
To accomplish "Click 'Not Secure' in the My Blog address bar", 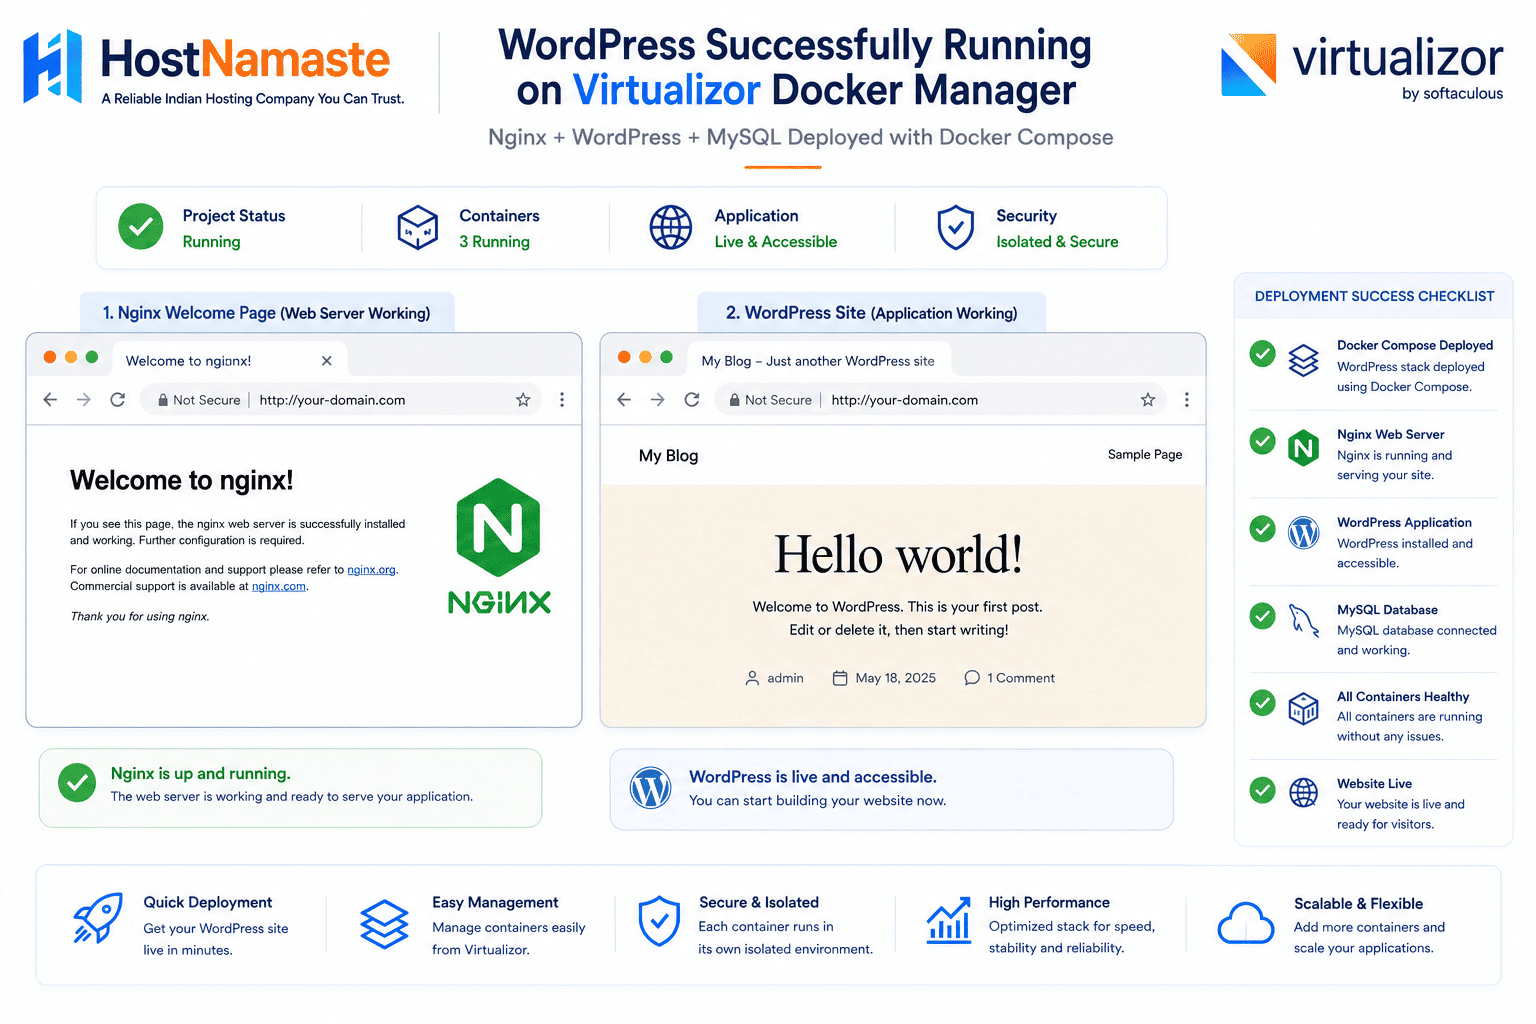I will pyautogui.click(x=771, y=400).
